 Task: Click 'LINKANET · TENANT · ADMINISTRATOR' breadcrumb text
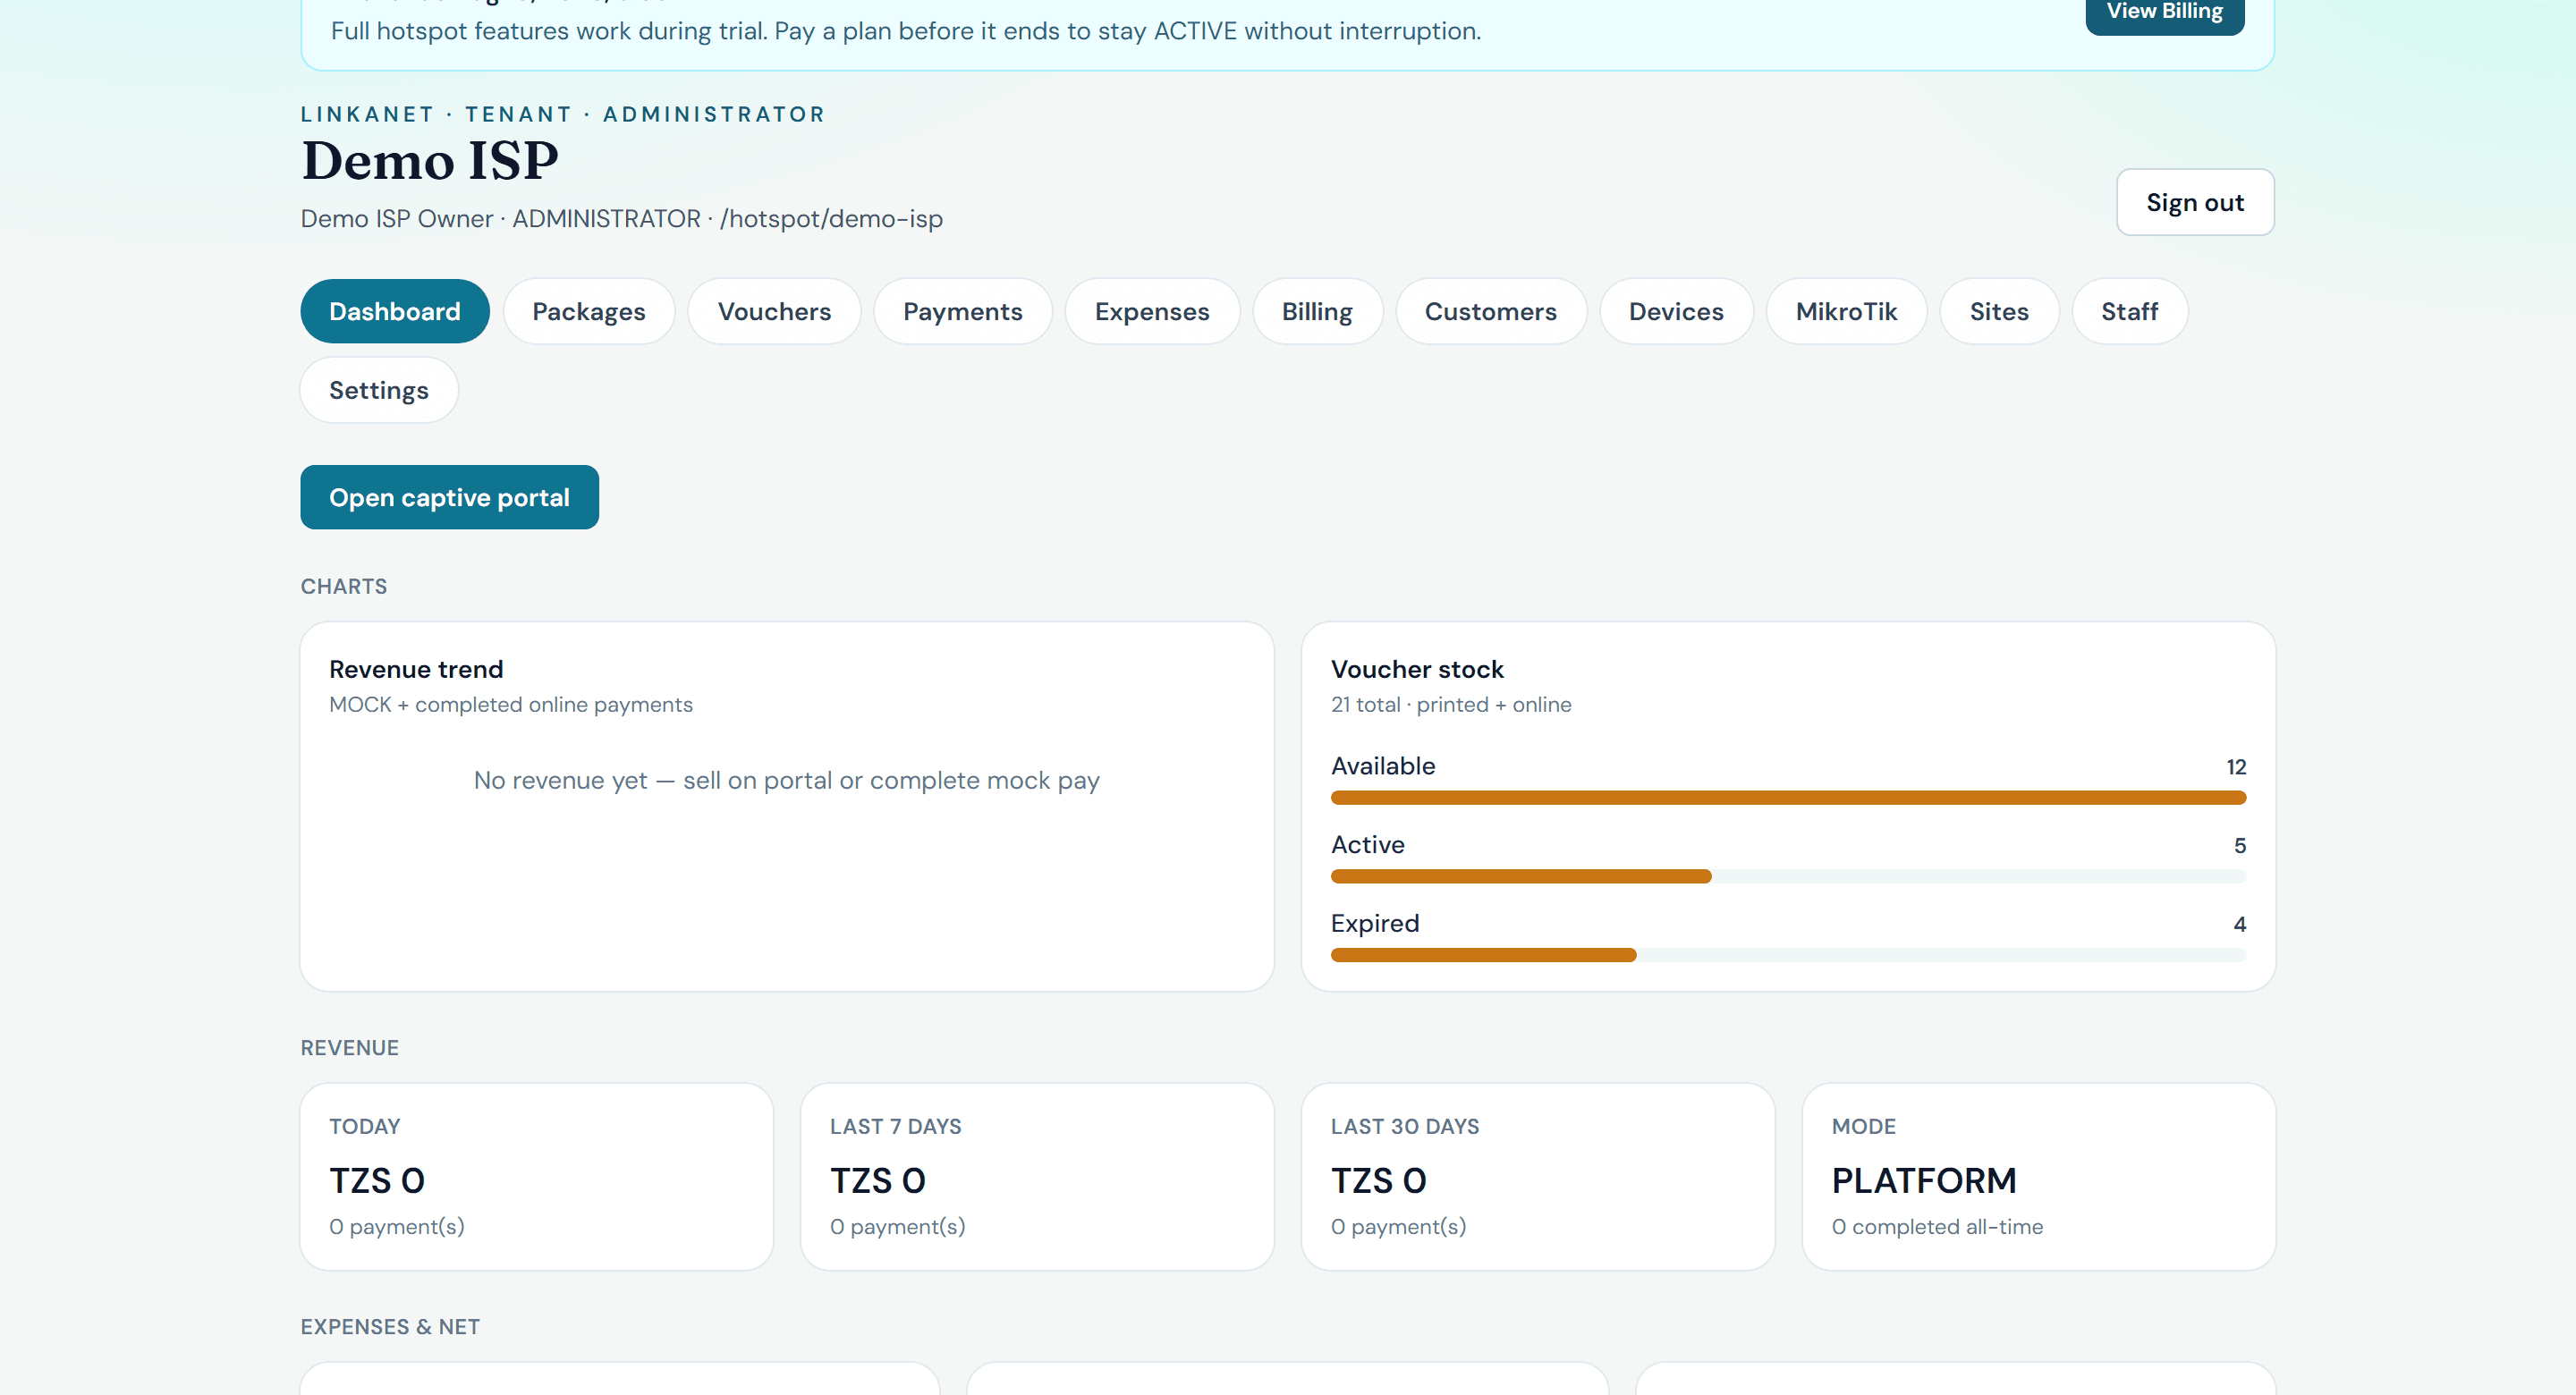point(563,115)
